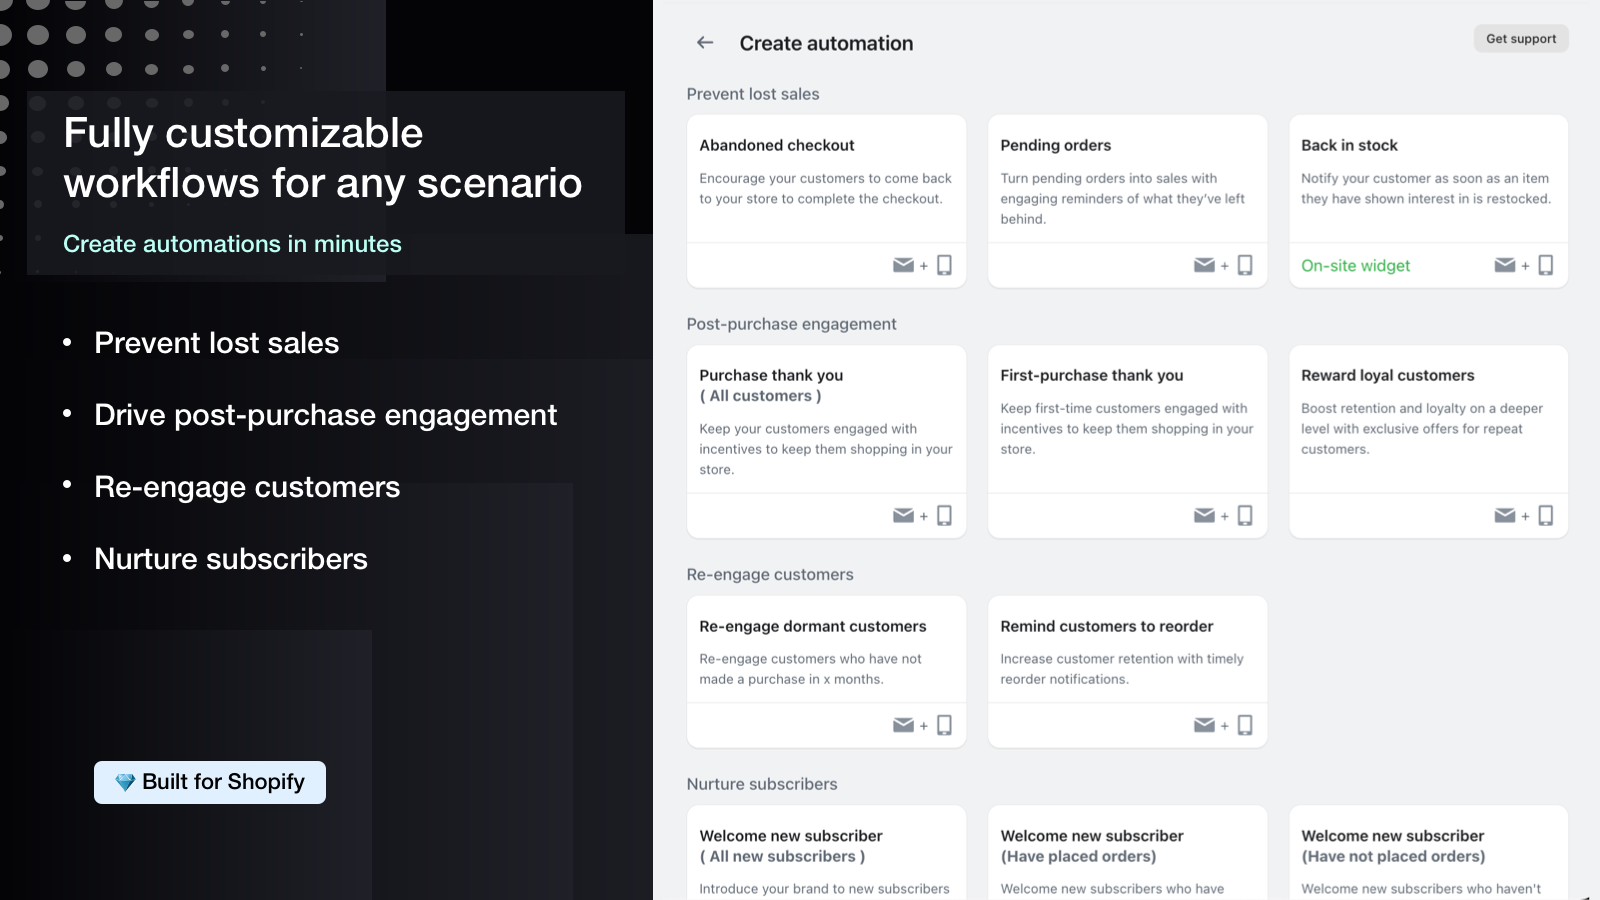The height and width of the screenshot is (900, 1600).
Task: Open Welcome new subscriber (Have not placed orders)
Action: point(1428,853)
